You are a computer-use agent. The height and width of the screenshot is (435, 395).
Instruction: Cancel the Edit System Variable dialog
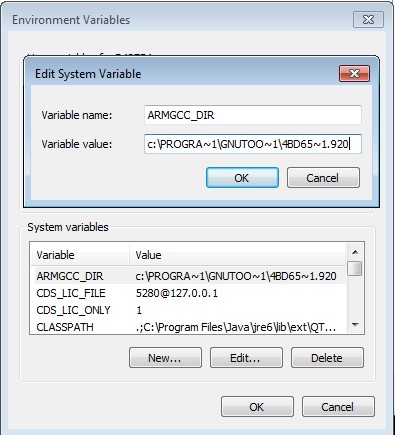click(x=323, y=178)
